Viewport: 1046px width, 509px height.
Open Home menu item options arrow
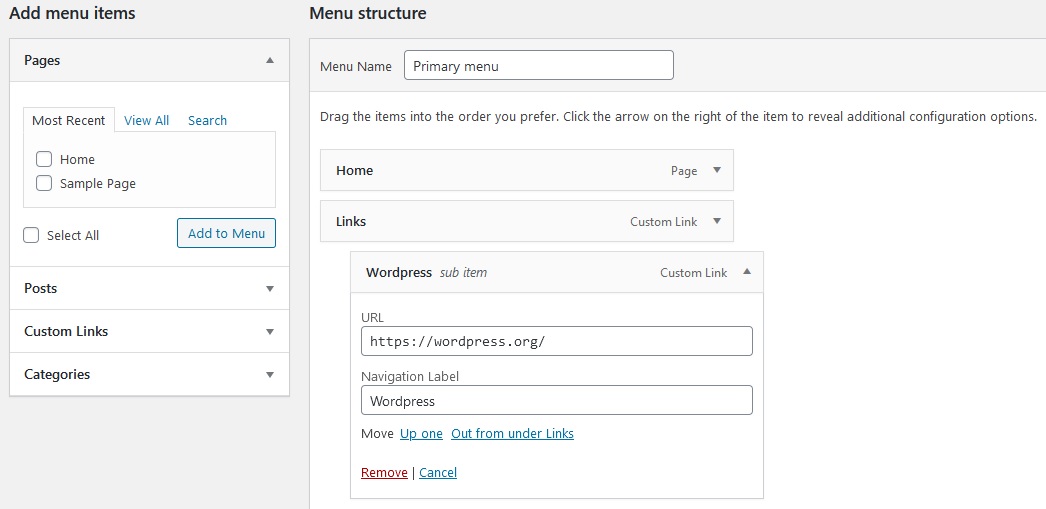click(x=716, y=170)
